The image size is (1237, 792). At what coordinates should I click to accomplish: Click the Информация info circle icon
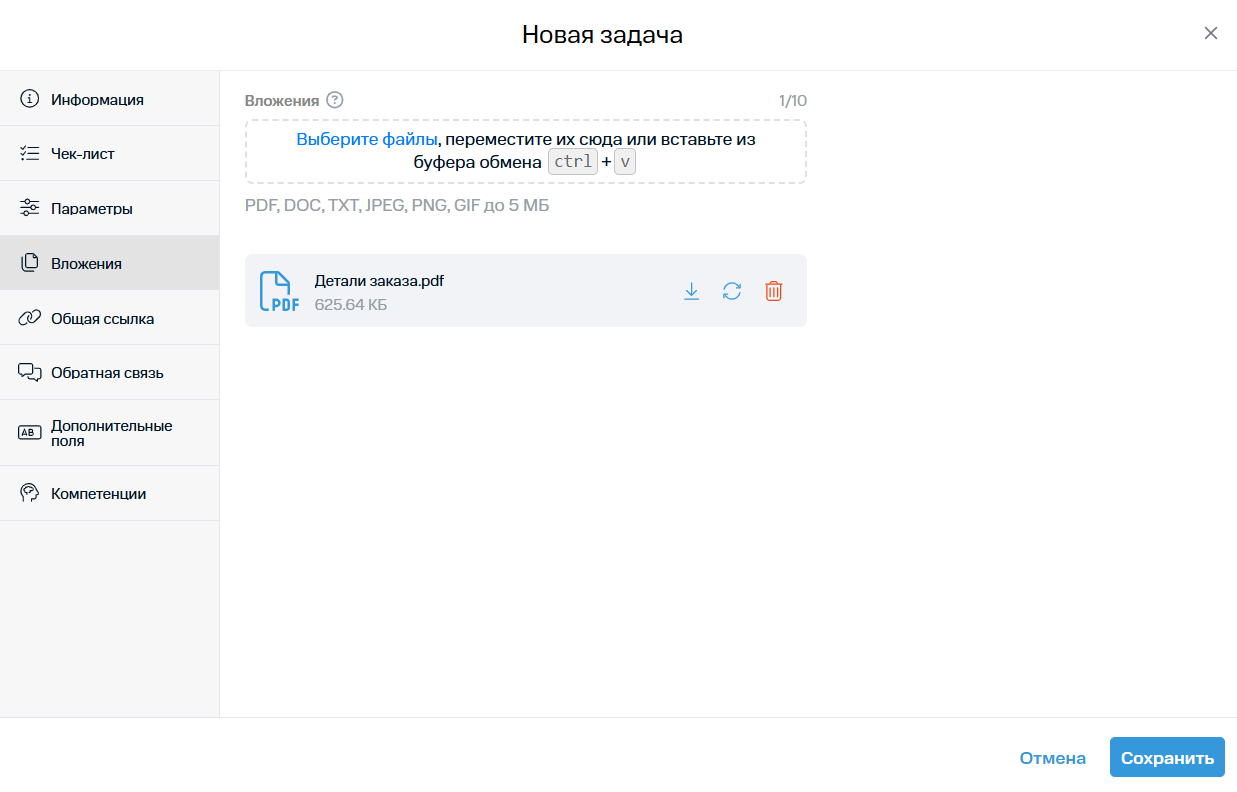coord(30,99)
